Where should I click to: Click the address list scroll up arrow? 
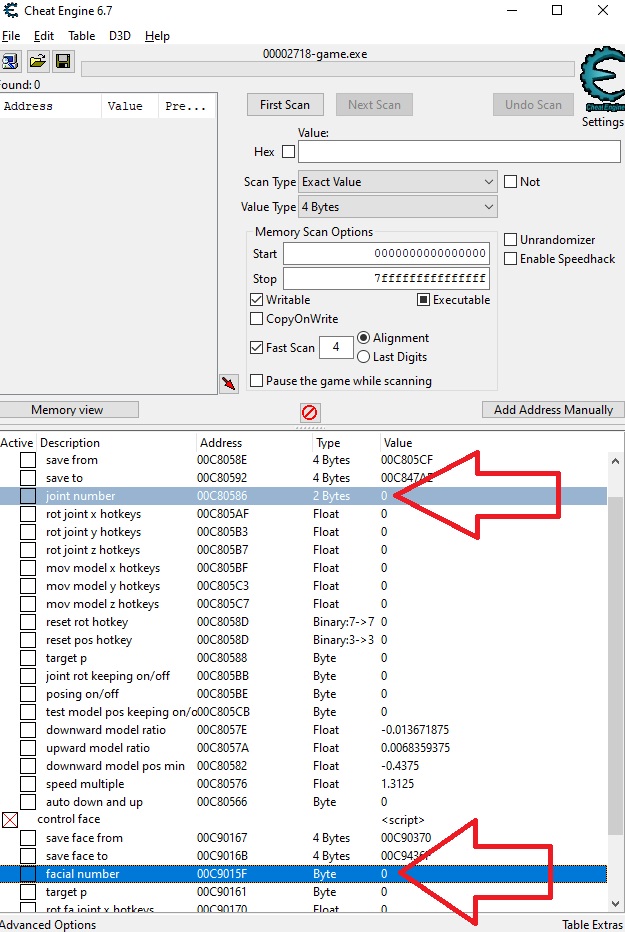615,461
